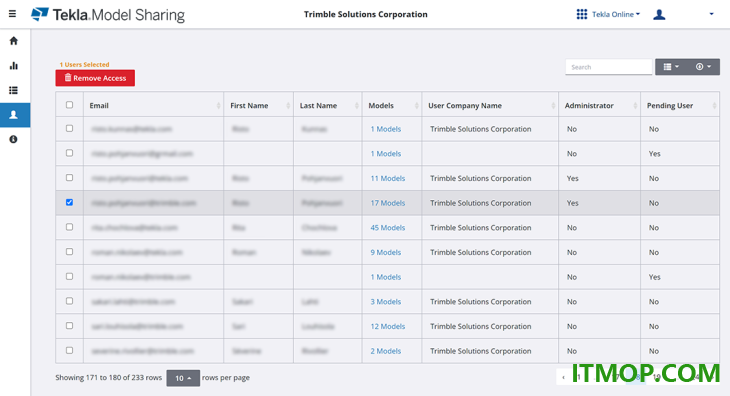The width and height of the screenshot is (730, 396).
Task: Go to Home in the sidebar
Action: pos(14,41)
